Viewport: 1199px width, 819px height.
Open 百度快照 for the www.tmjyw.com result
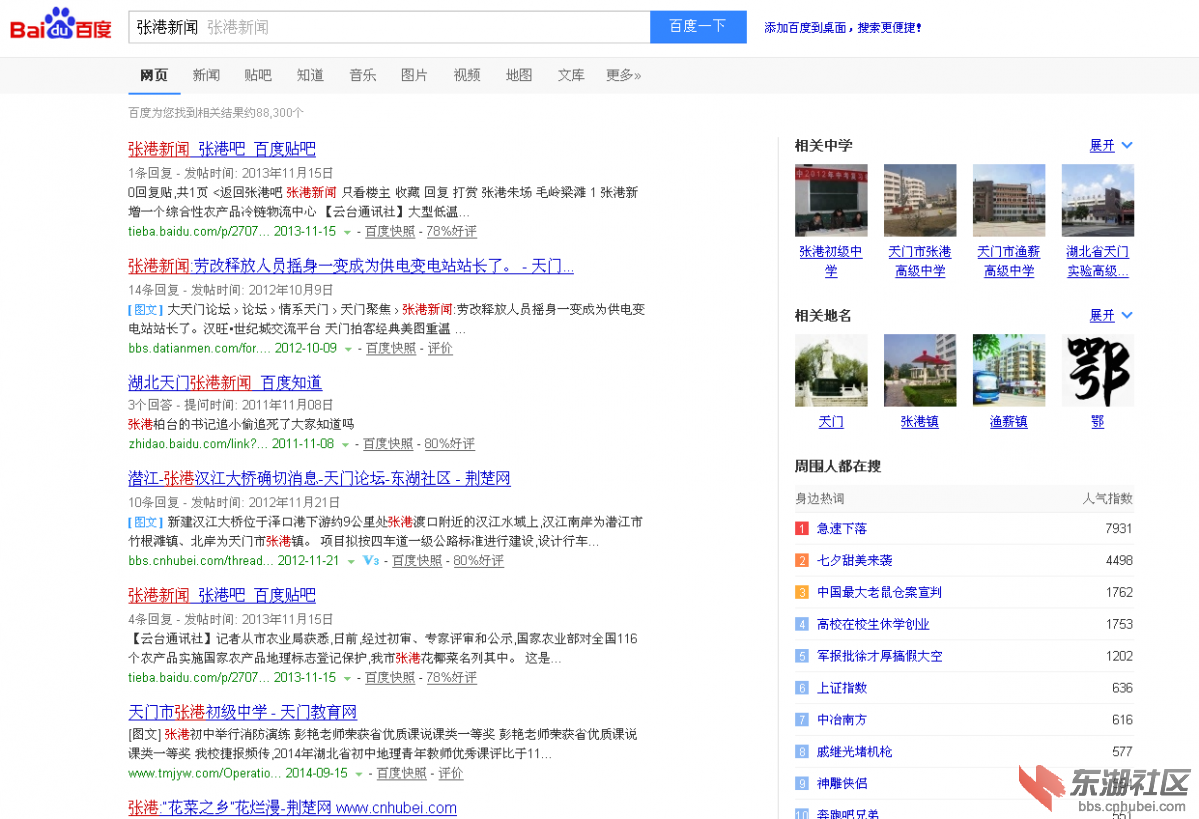tap(401, 773)
